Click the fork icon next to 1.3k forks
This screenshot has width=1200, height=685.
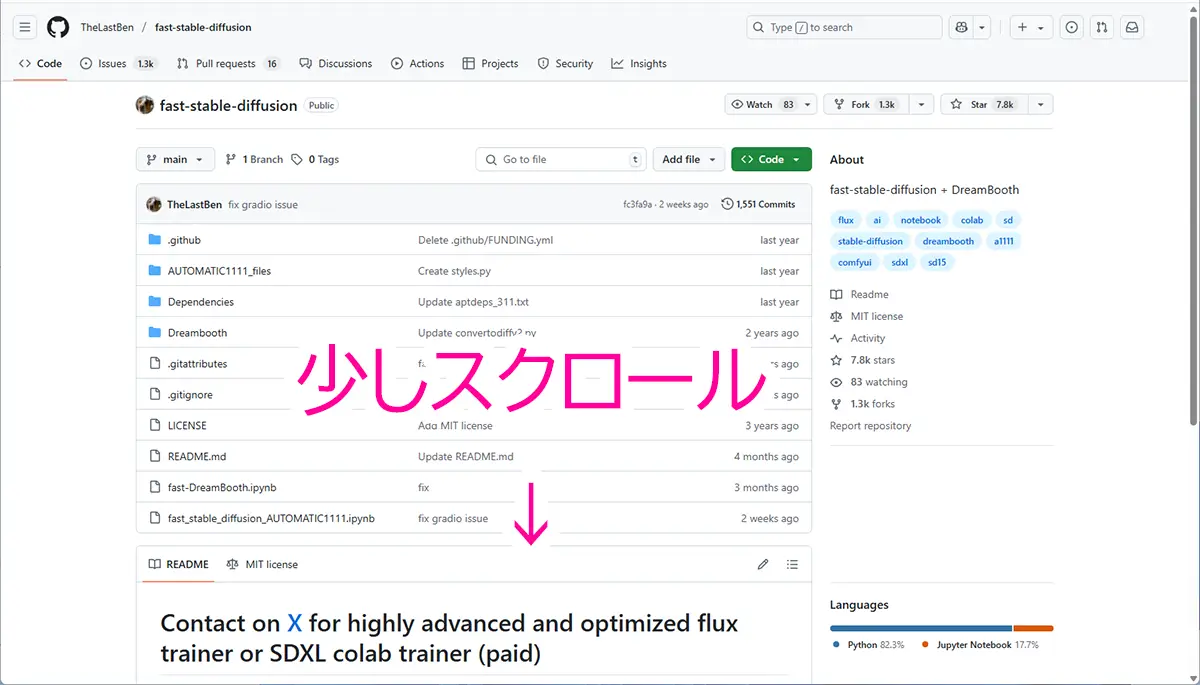836,404
